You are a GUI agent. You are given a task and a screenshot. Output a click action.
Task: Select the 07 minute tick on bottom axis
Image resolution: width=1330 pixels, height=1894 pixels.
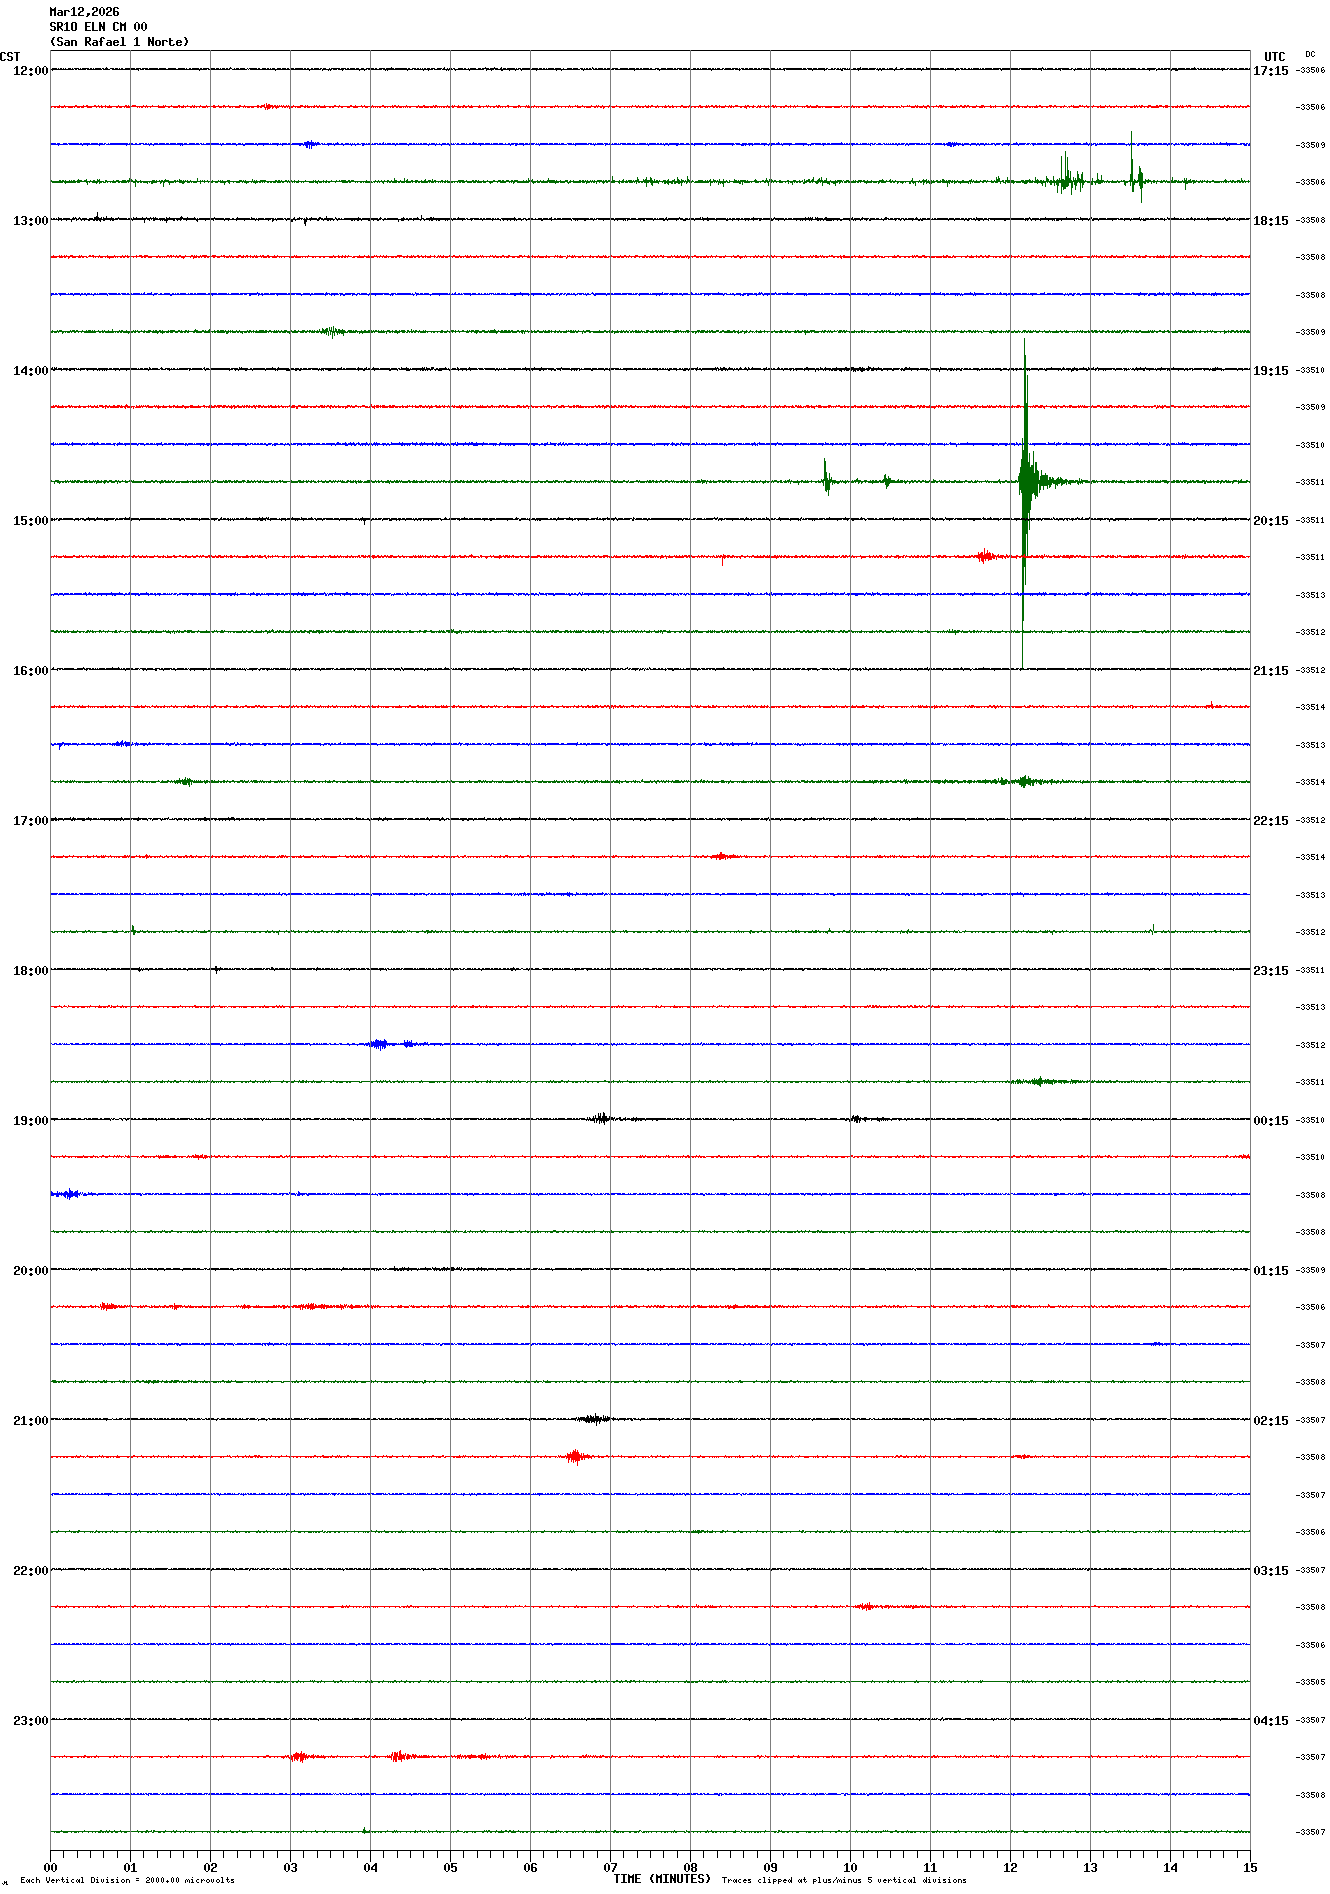(610, 1867)
